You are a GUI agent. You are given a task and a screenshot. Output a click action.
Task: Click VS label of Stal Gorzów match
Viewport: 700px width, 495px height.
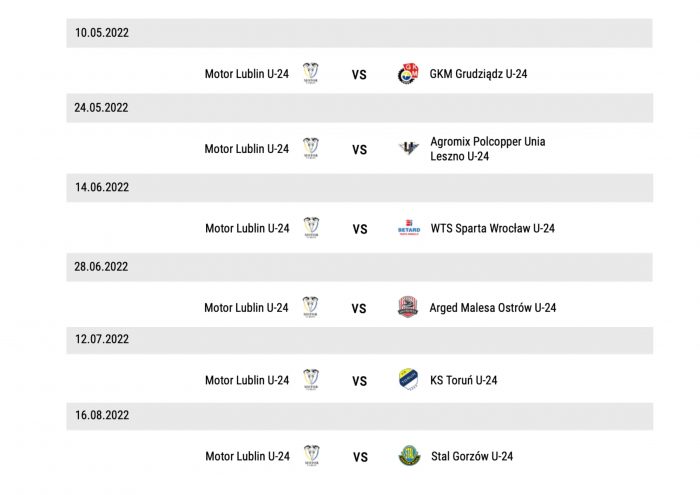360,457
